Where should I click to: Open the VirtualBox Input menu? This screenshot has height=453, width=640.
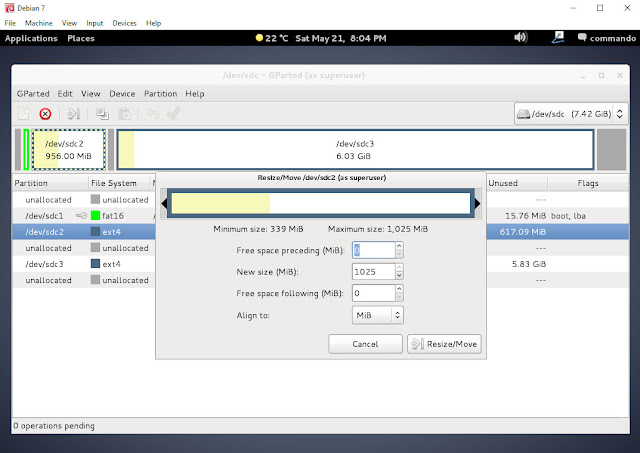click(95, 23)
